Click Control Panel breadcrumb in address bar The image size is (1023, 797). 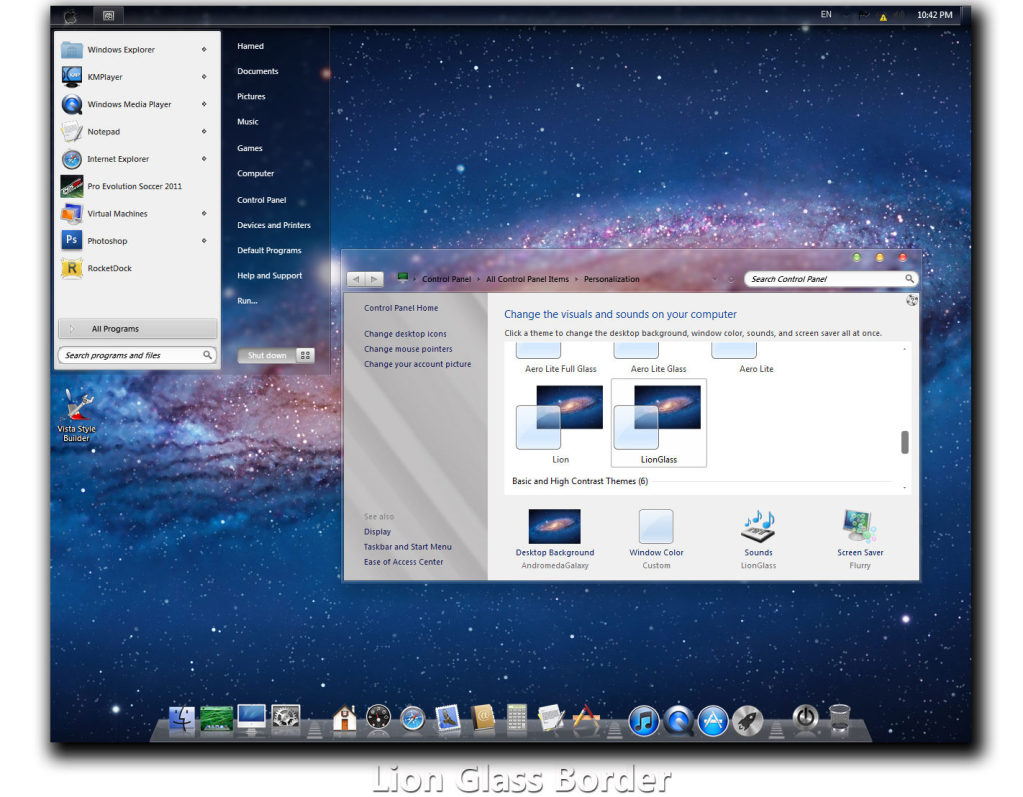pyautogui.click(x=446, y=278)
